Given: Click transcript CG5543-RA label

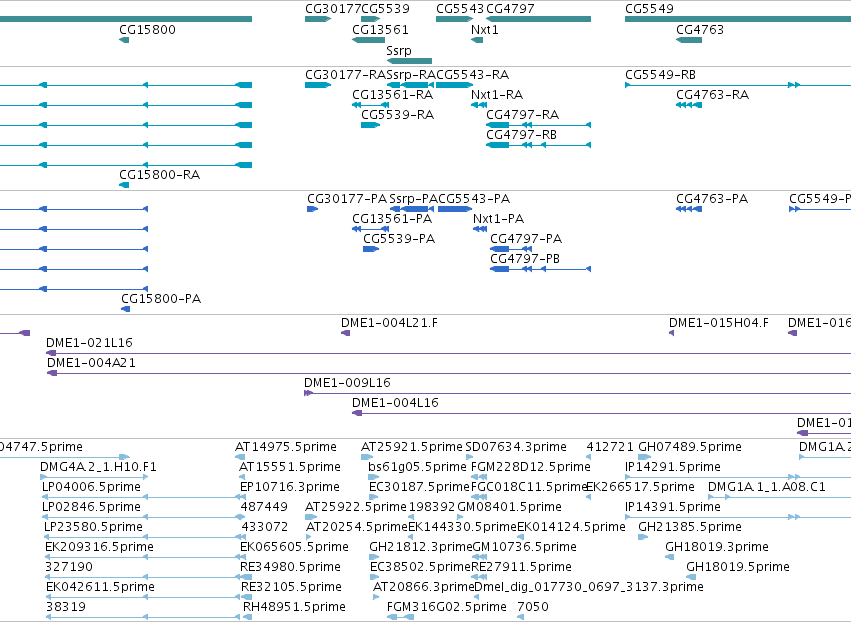Looking at the screenshot, I should 473,74.
